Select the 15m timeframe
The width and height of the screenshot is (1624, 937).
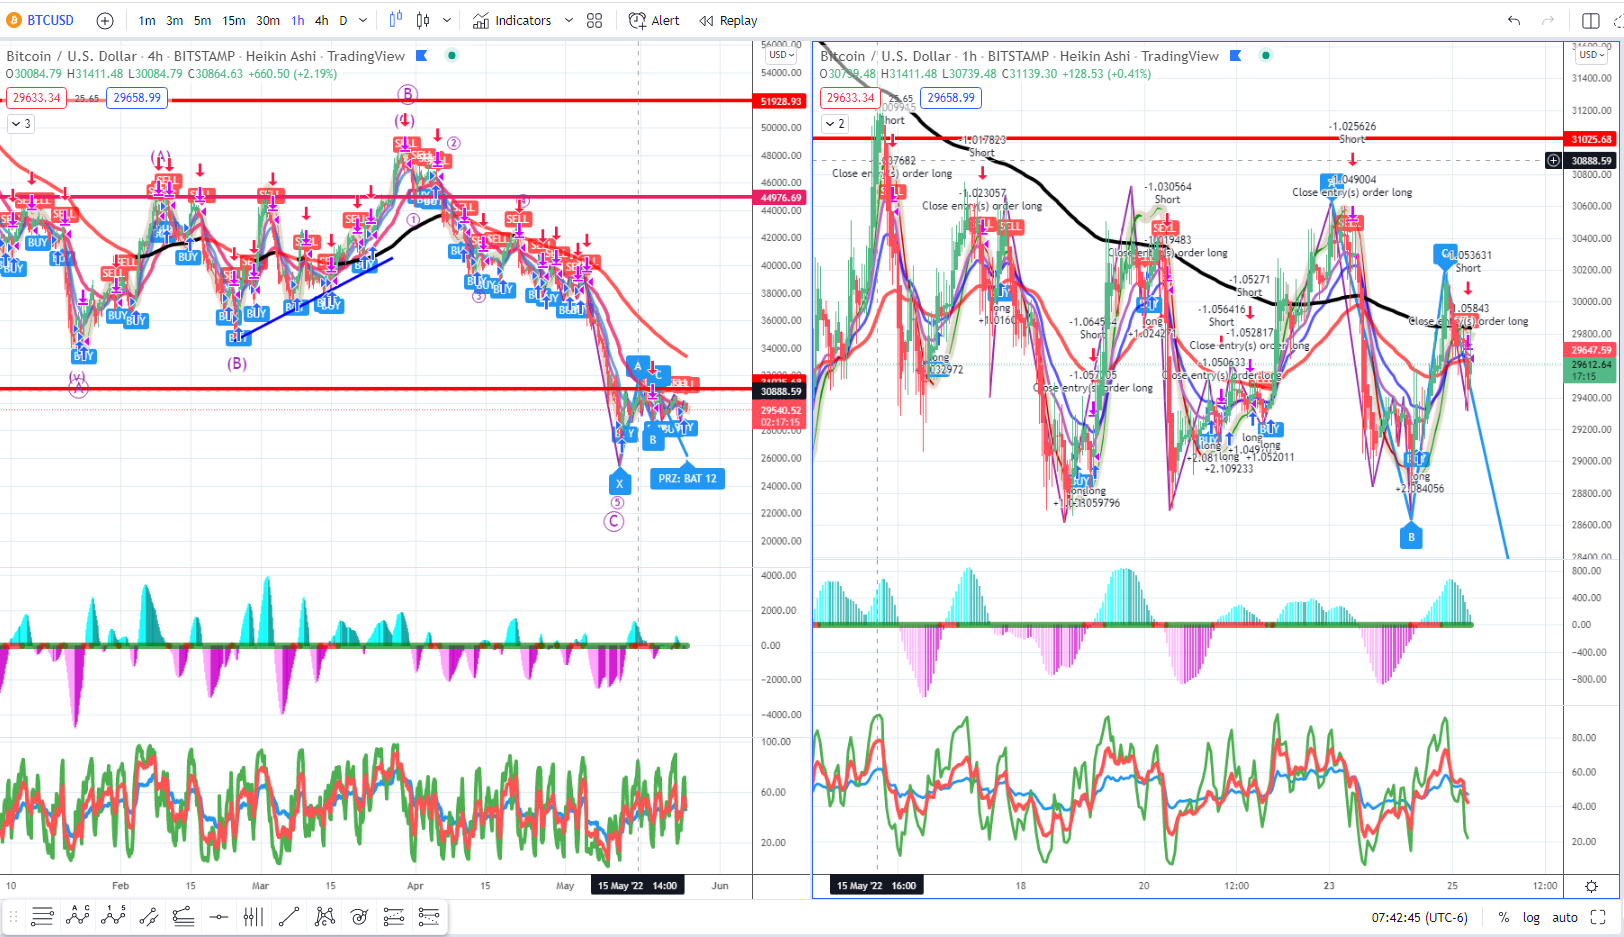tap(233, 20)
